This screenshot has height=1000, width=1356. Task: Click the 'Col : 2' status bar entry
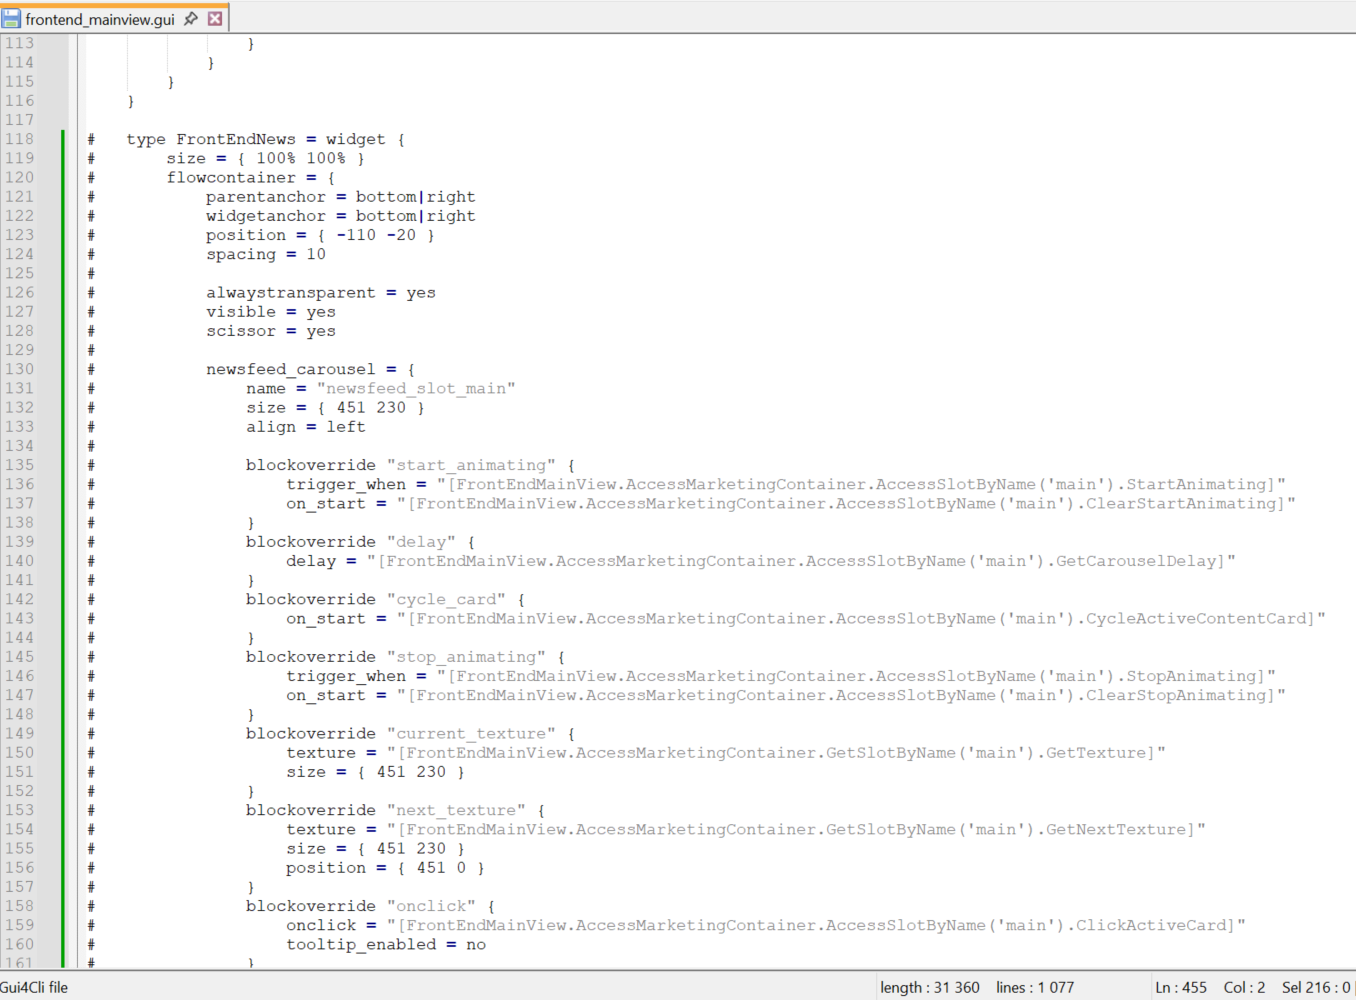[1244, 987]
